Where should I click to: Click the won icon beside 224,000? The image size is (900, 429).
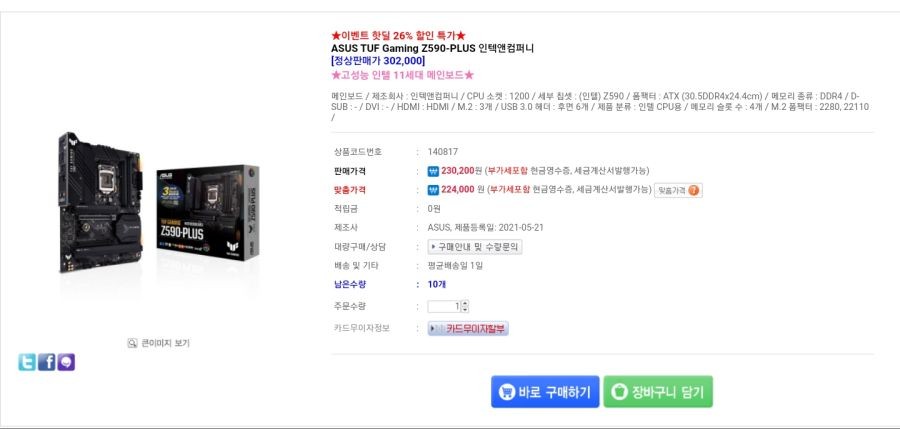[x=433, y=190]
